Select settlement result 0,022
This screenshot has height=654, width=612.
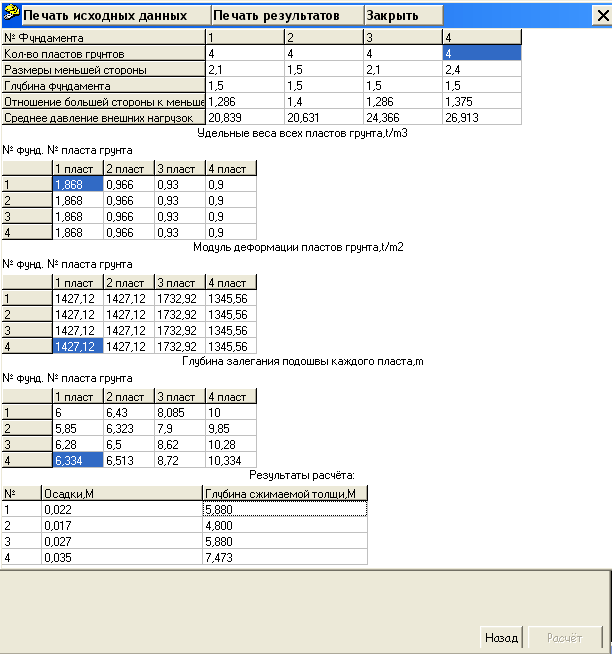coord(122,509)
